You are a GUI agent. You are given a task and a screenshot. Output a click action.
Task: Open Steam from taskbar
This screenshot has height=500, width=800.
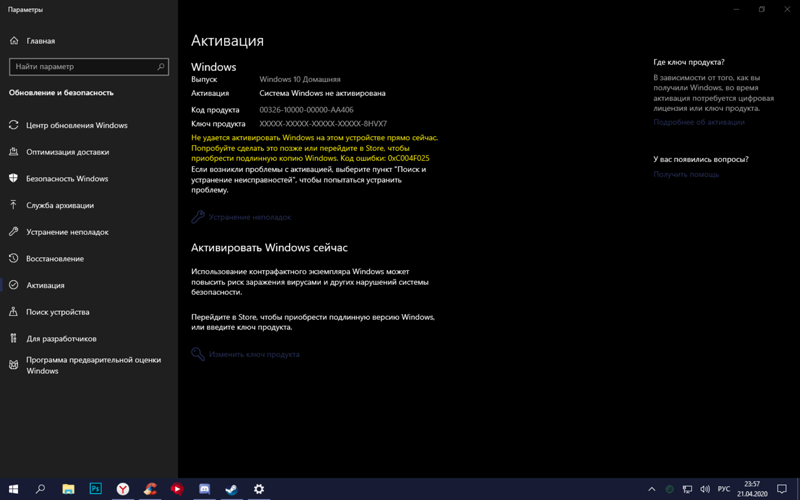[x=232, y=489]
